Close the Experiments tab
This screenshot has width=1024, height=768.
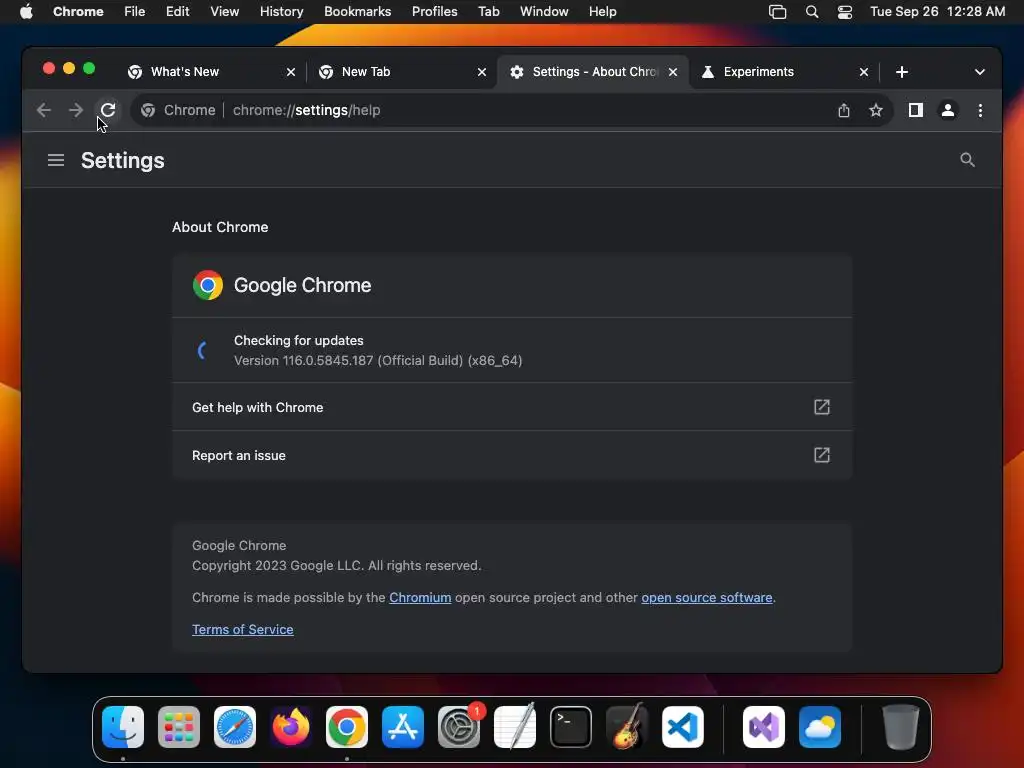(x=863, y=72)
